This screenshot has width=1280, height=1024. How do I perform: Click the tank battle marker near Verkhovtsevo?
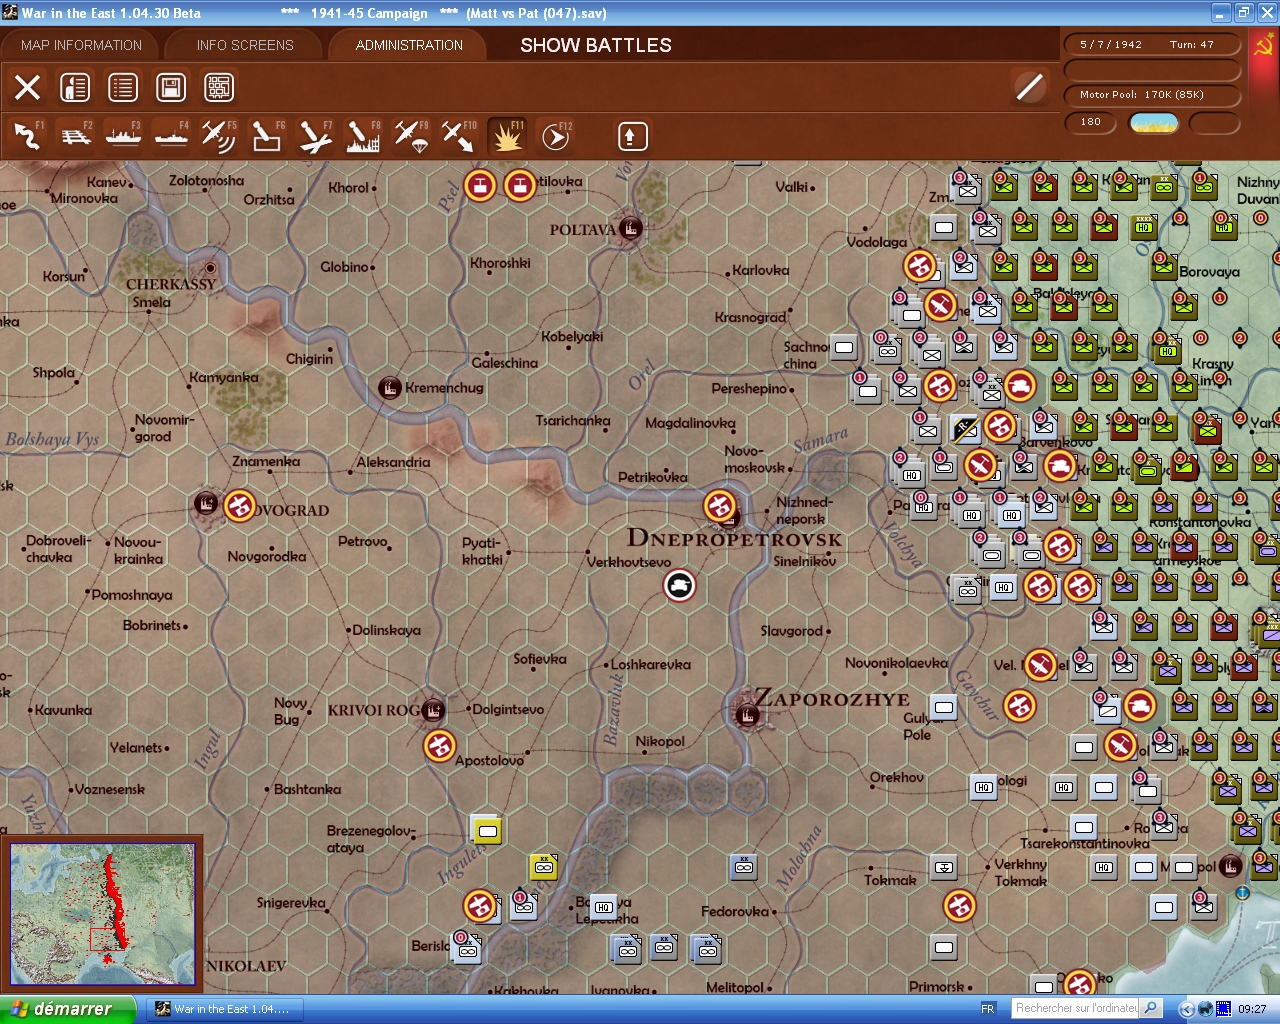click(x=680, y=585)
